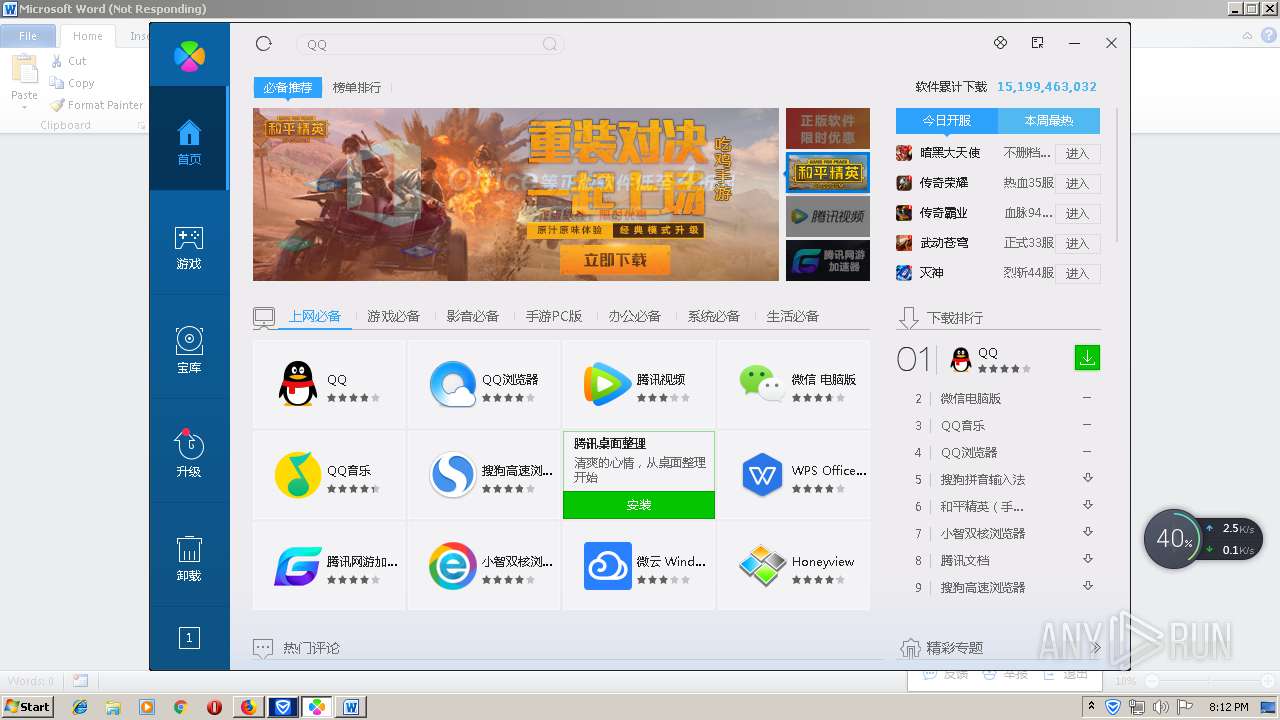This screenshot has height=720, width=1280.
Task: Open the 游戏 games section in sidebar
Action: (x=189, y=248)
